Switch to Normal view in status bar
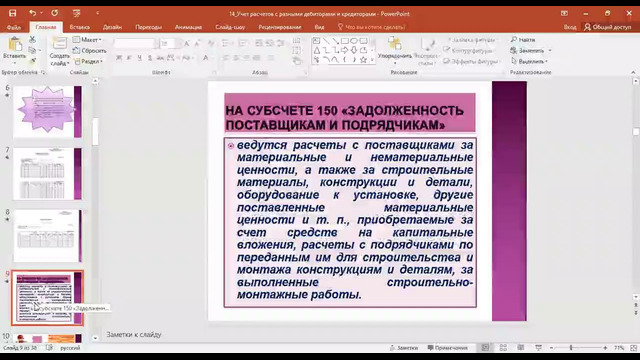The width and height of the screenshot is (640, 360). pyautogui.click(x=485, y=348)
